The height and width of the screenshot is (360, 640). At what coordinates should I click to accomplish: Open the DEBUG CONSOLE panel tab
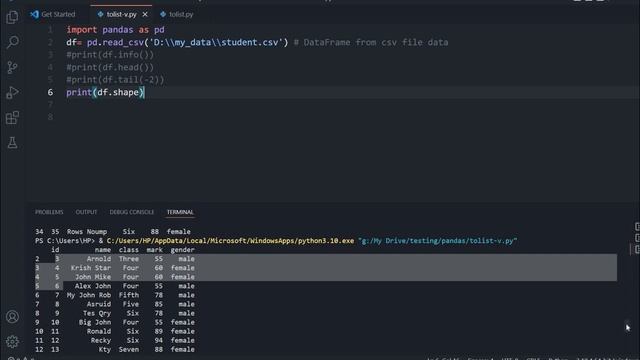pyautogui.click(x=132, y=212)
